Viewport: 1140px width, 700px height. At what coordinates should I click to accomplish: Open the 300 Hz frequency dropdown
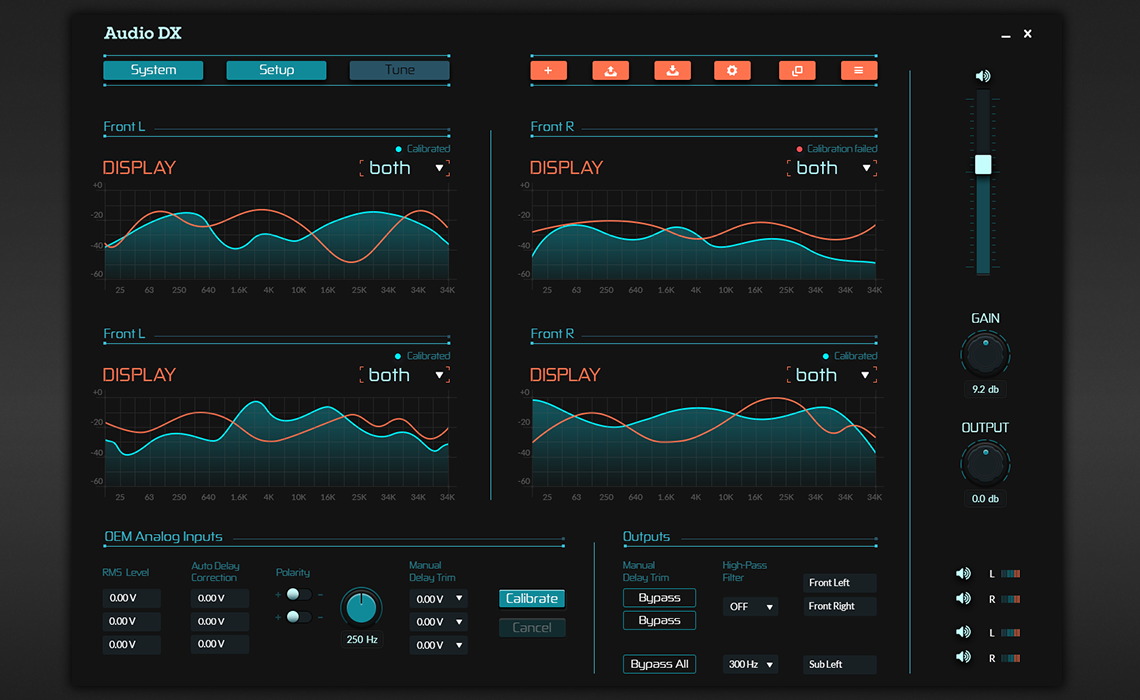[x=750, y=664]
